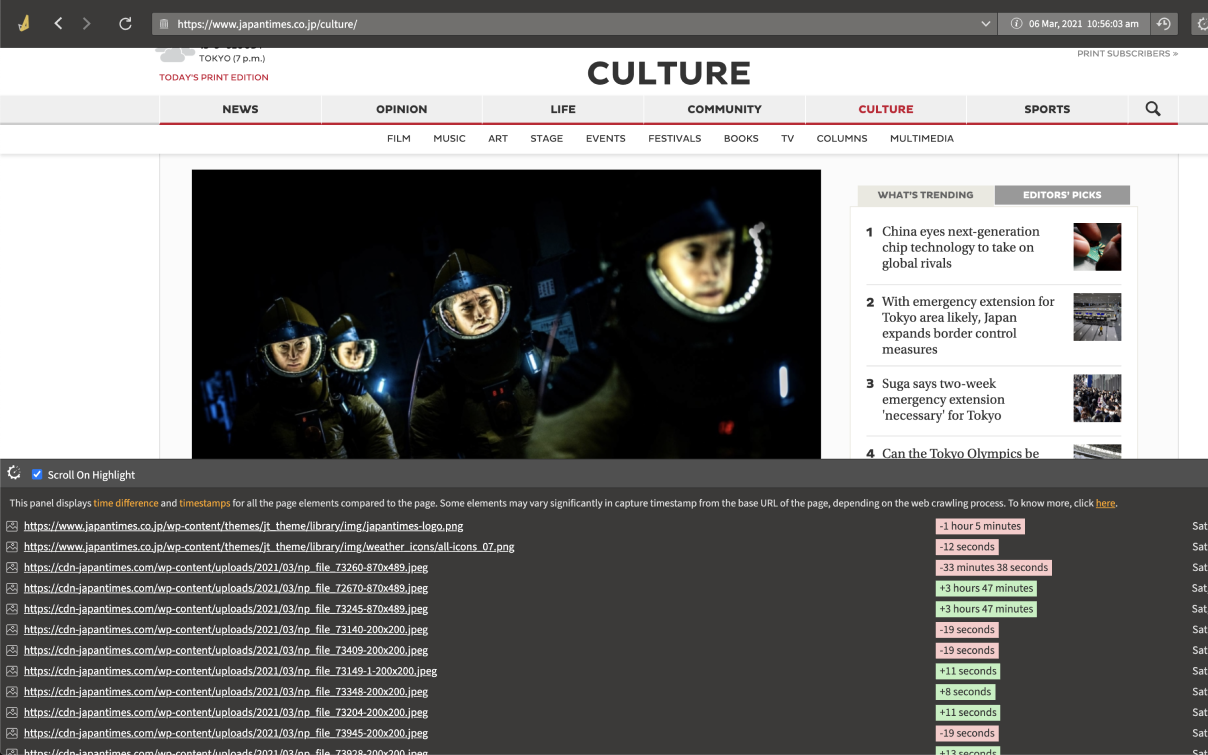Click the info icon beside the capture date
The width and height of the screenshot is (1208, 755).
tap(1016, 24)
